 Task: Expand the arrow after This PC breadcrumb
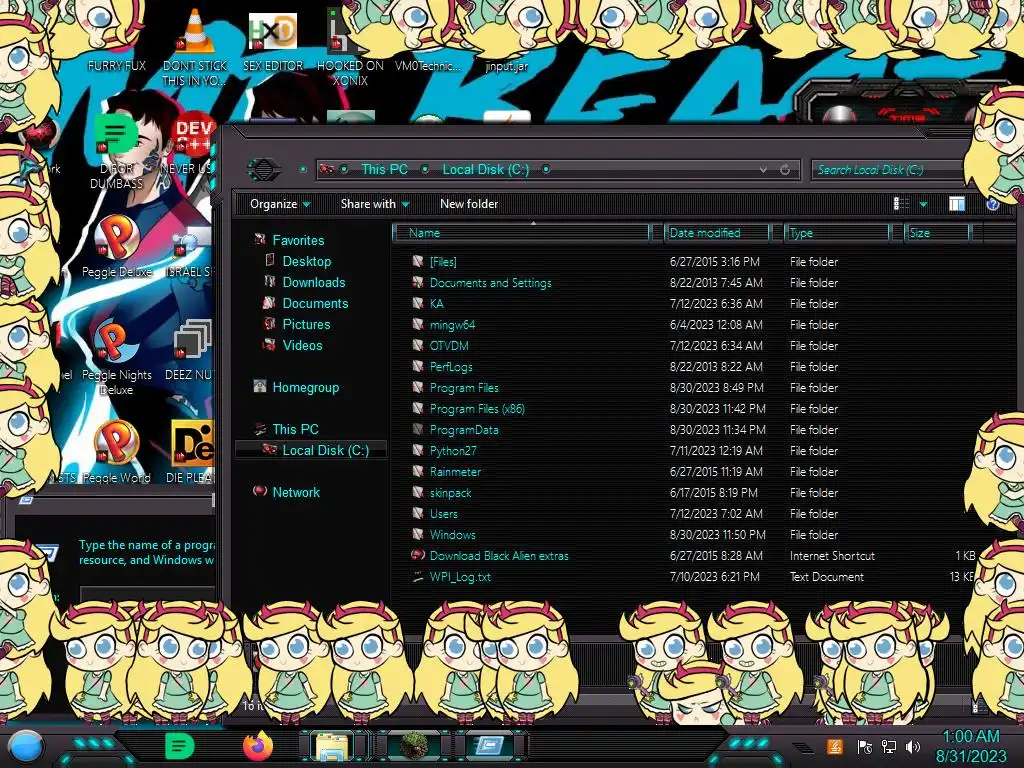pos(425,170)
